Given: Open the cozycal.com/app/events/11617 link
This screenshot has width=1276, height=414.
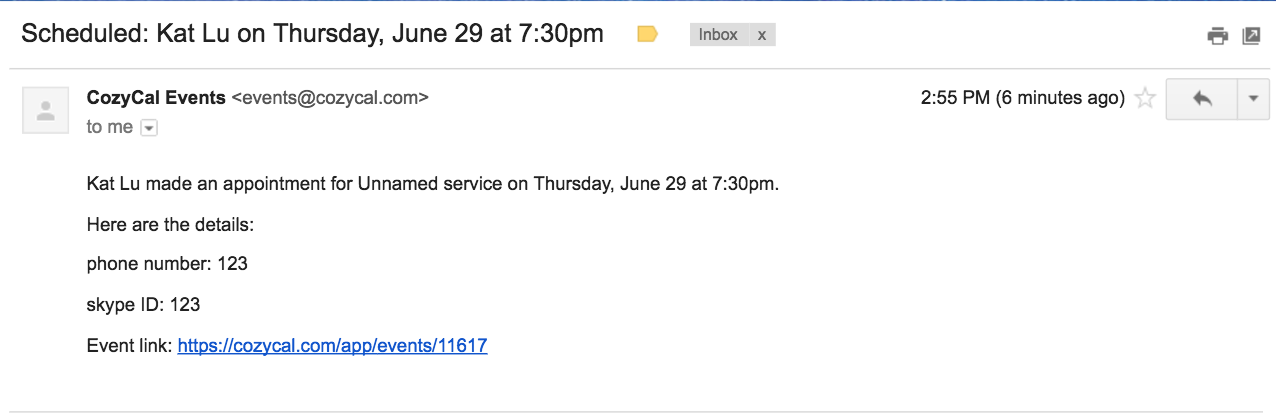Looking at the screenshot, I should [332, 346].
